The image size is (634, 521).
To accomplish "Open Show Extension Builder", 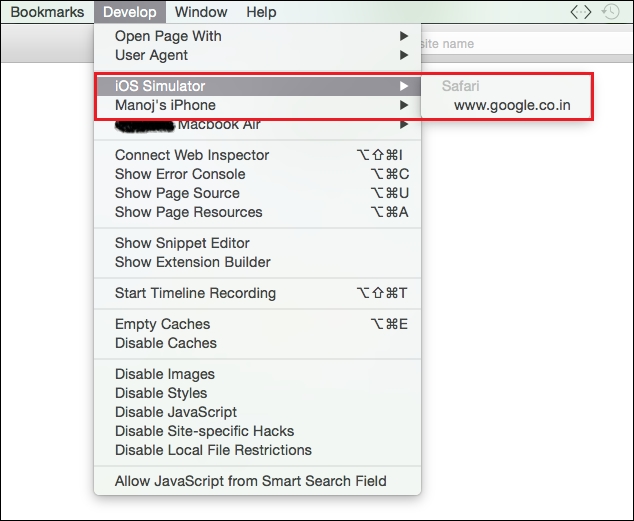I will [257, 262].
